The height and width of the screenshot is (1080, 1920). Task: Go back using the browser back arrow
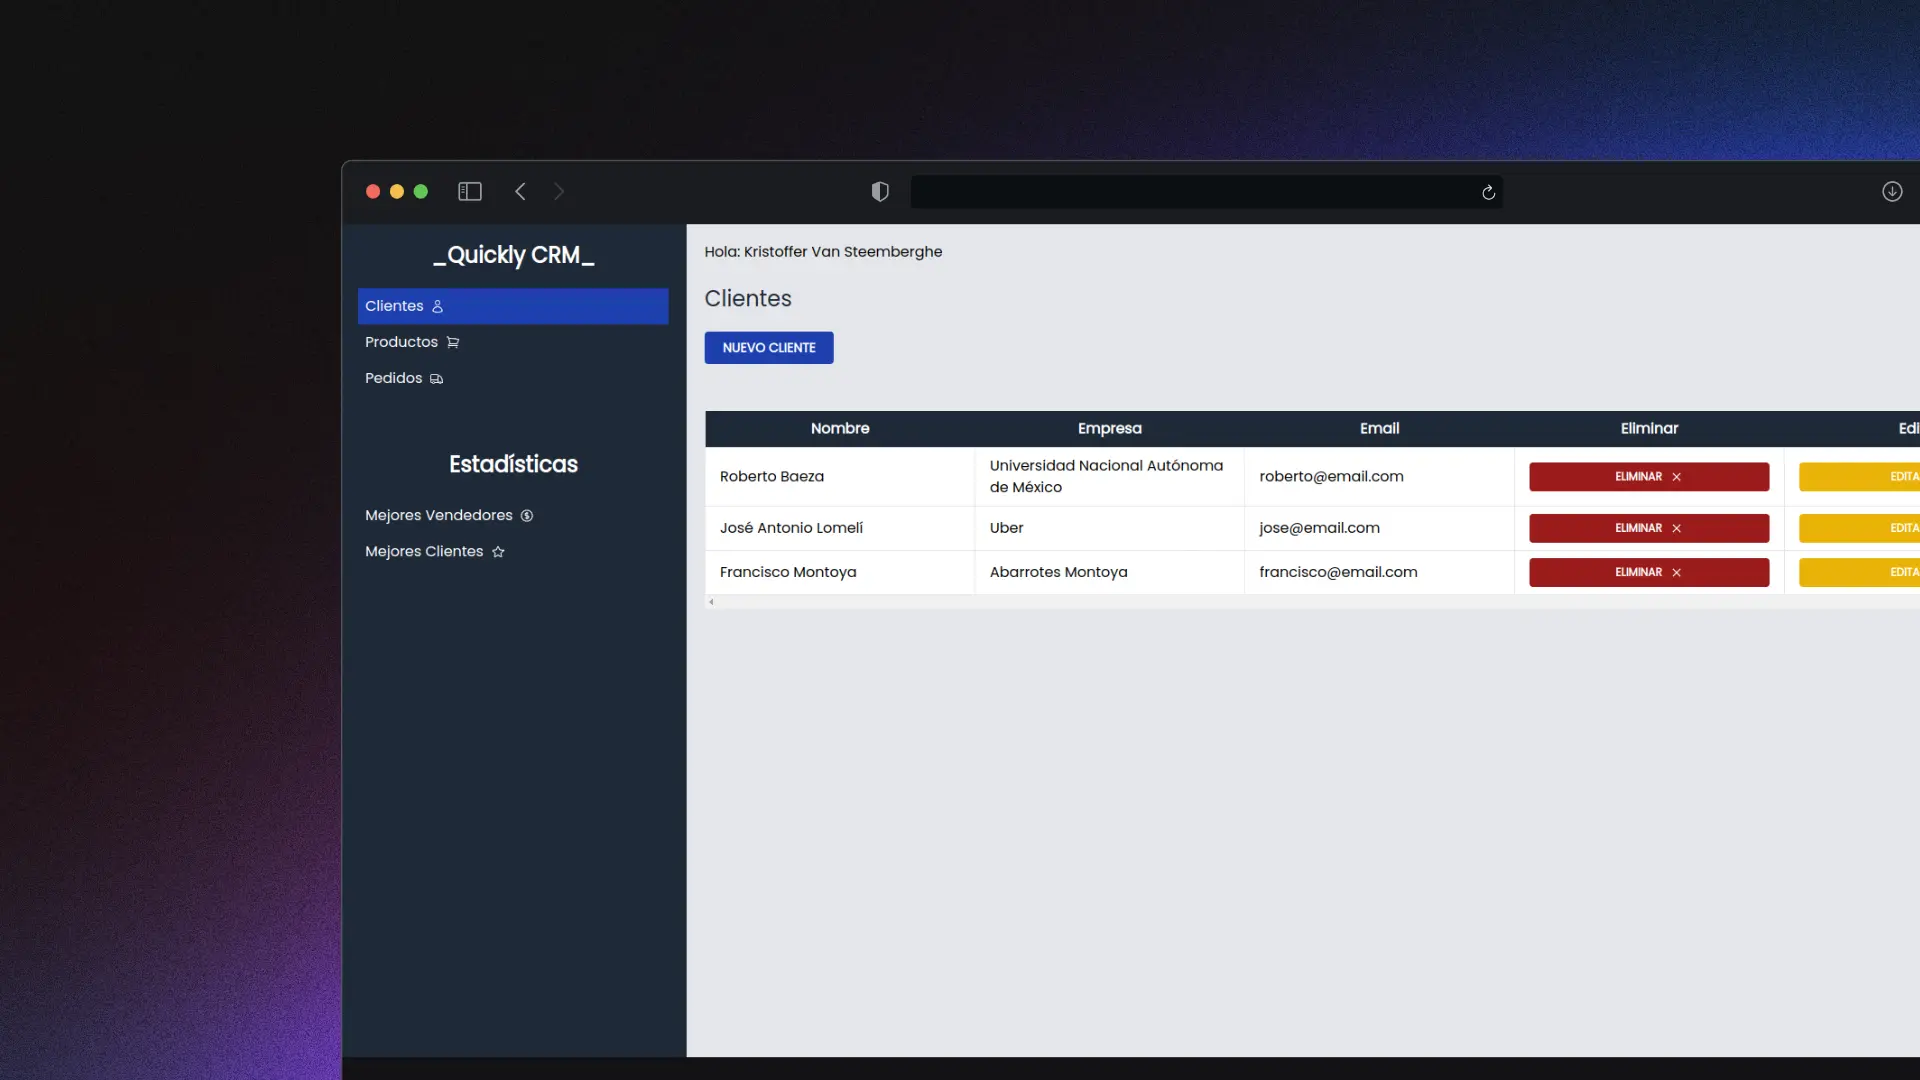[520, 191]
